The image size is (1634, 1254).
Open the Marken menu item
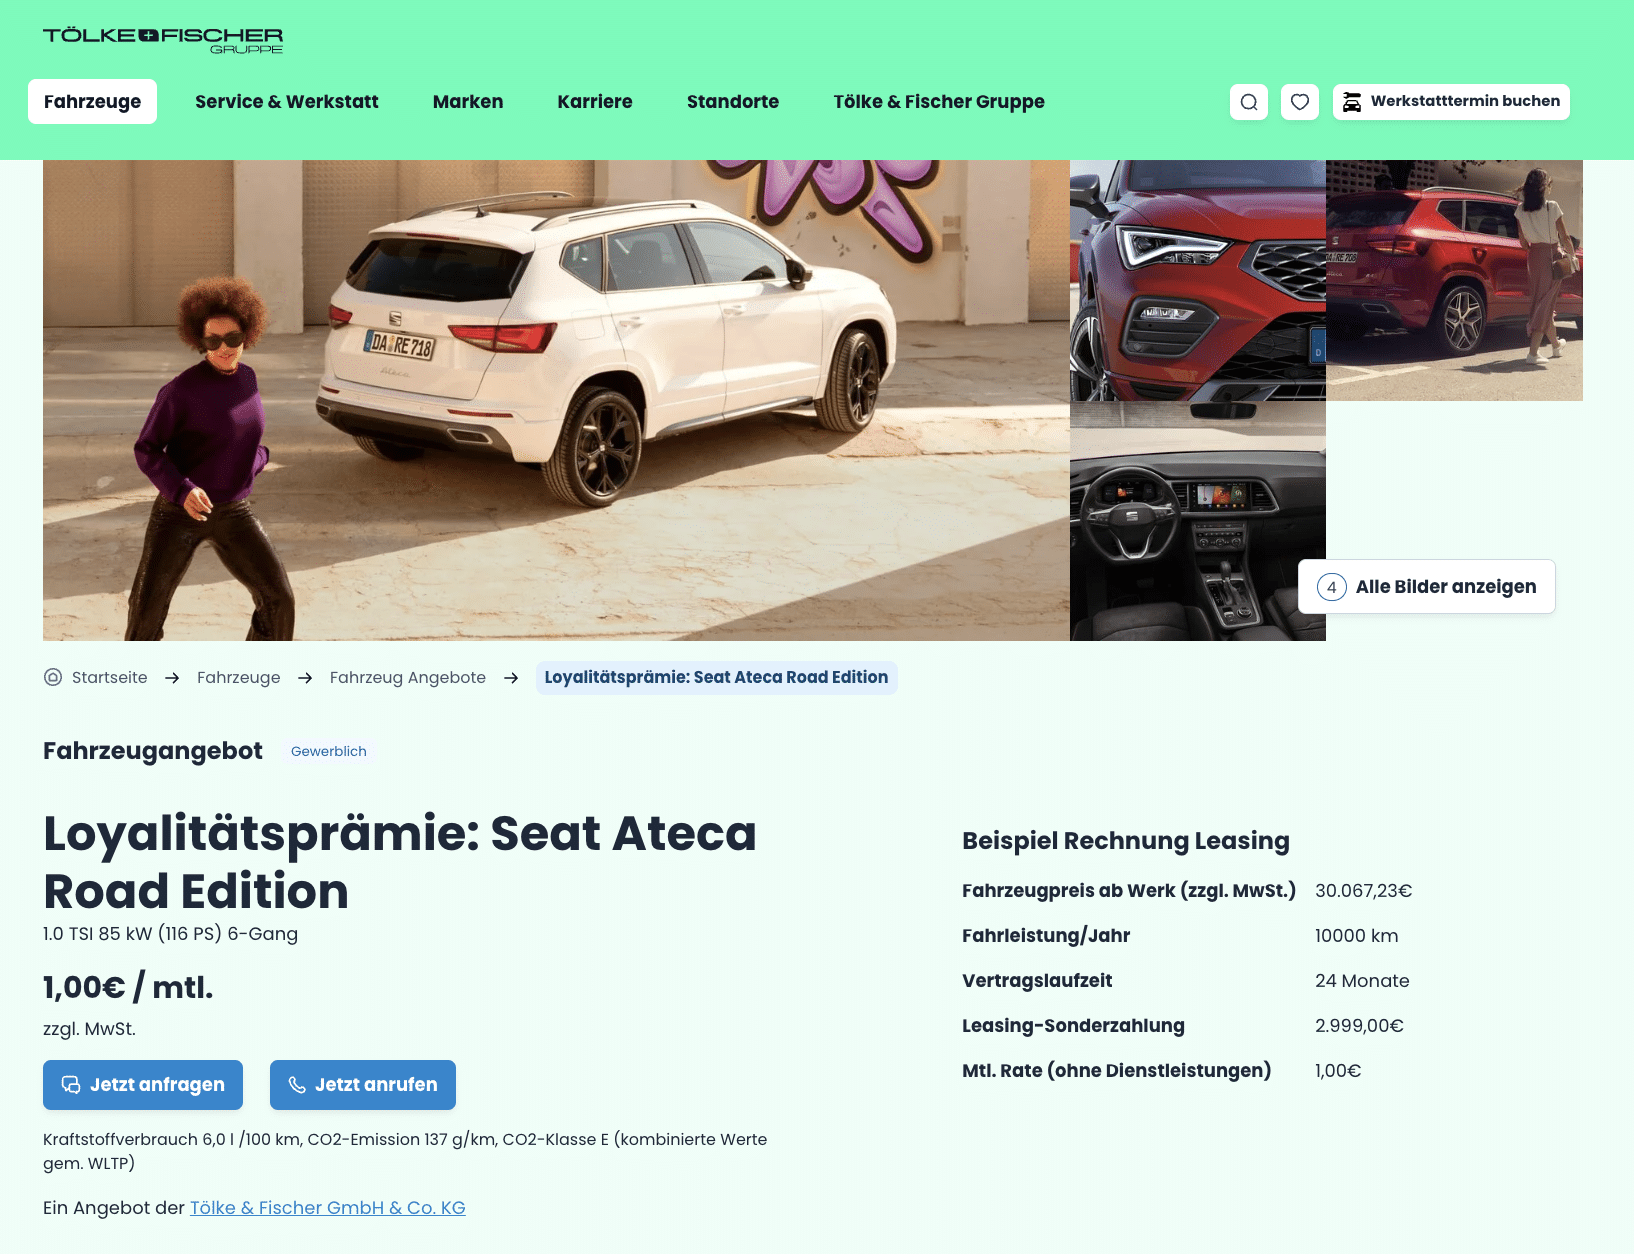click(x=468, y=102)
